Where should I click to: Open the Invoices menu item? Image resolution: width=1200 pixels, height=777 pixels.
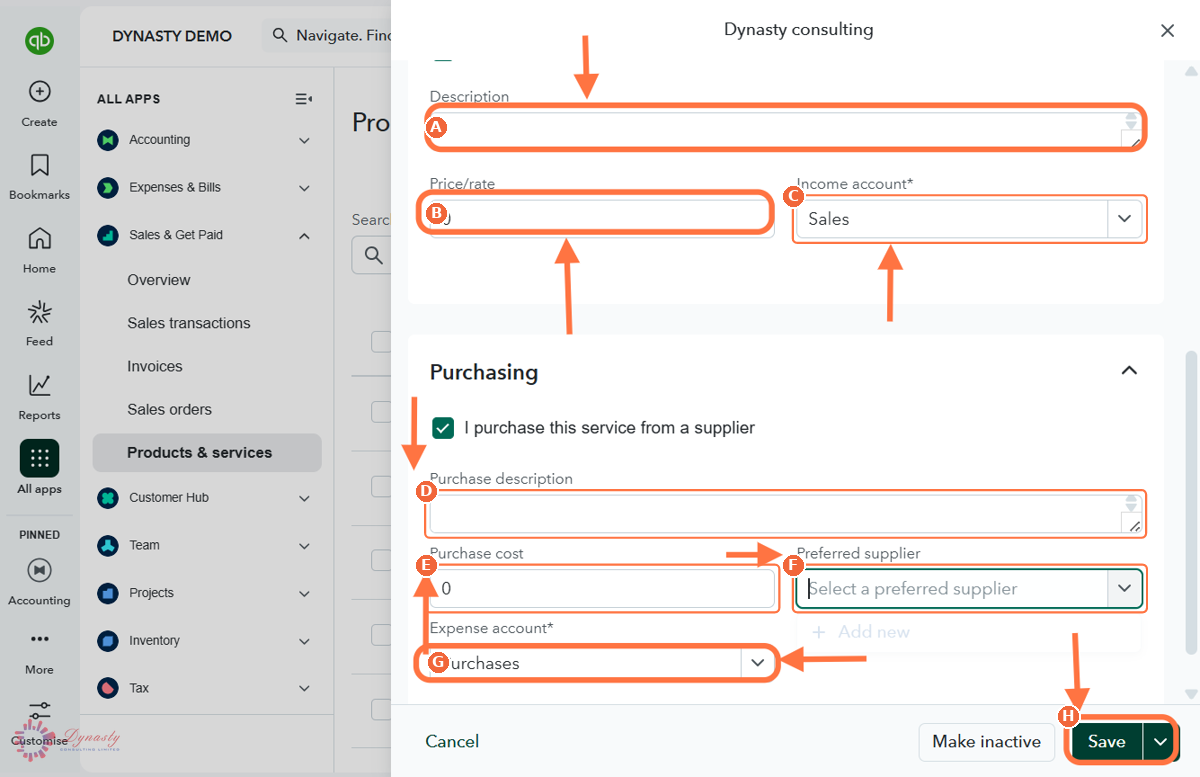(x=155, y=366)
